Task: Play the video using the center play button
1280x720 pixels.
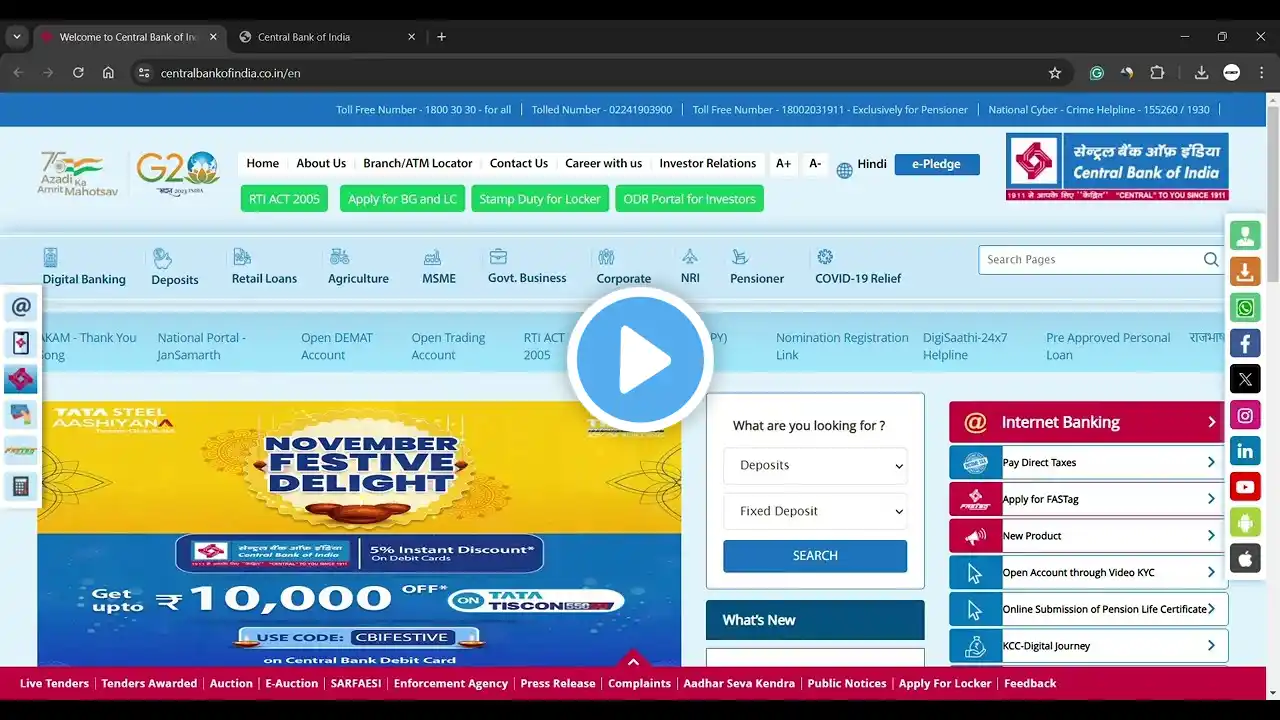Action: (640, 360)
